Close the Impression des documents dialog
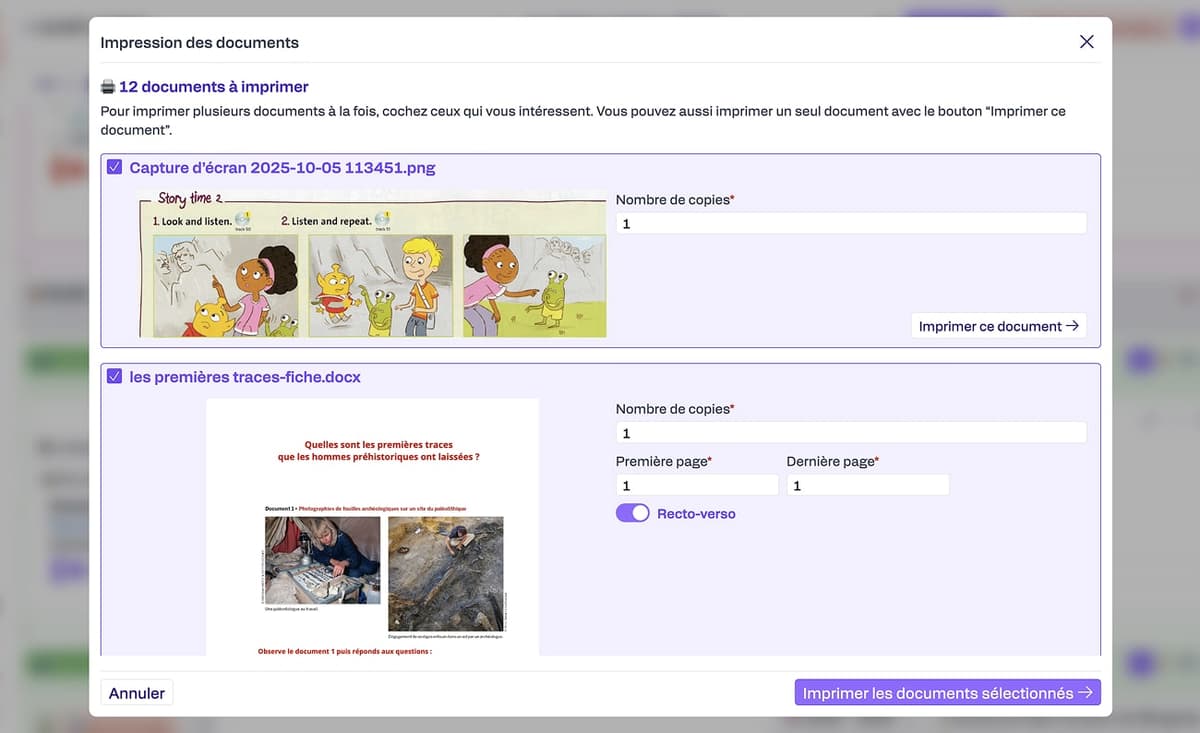The height and width of the screenshot is (733, 1200). (1086, 42)
